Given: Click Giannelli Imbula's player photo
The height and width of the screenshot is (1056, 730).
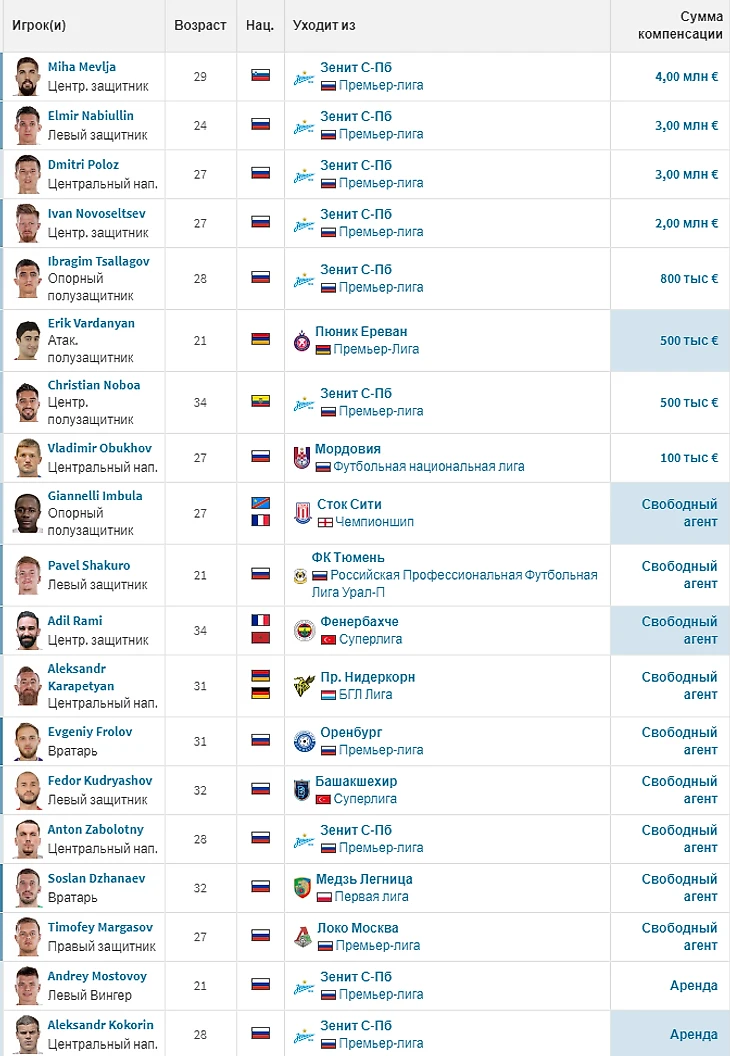Looking at the screenshot, I should pyautogui.click(x=26, y=513).
